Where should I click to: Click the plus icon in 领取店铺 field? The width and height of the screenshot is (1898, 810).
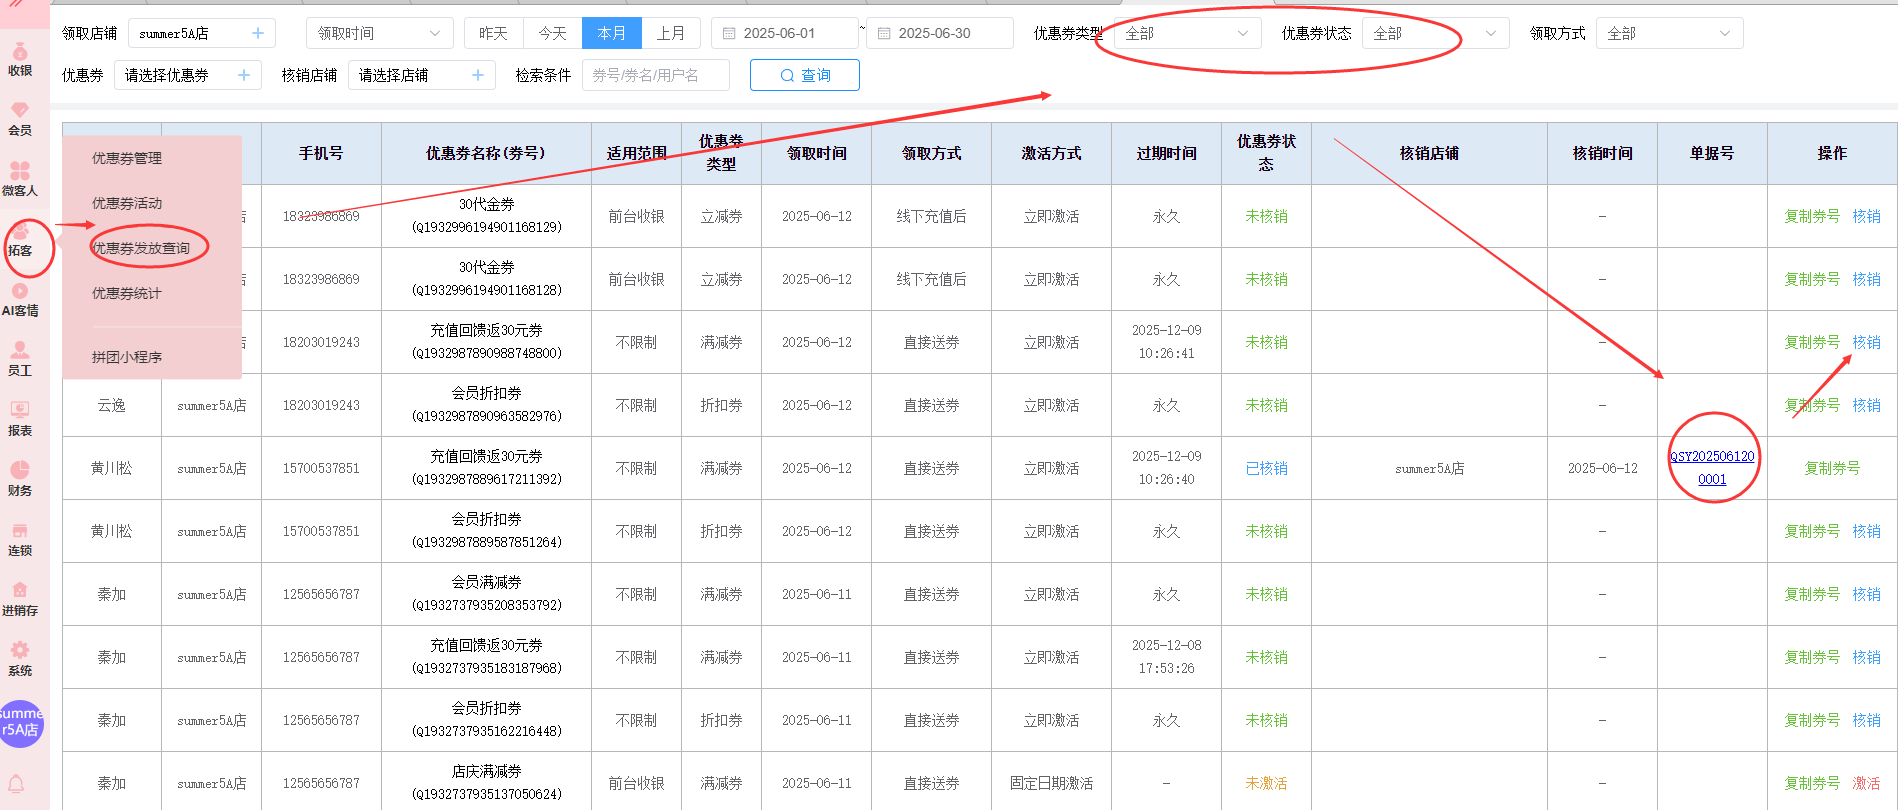[x=257, y=33]
